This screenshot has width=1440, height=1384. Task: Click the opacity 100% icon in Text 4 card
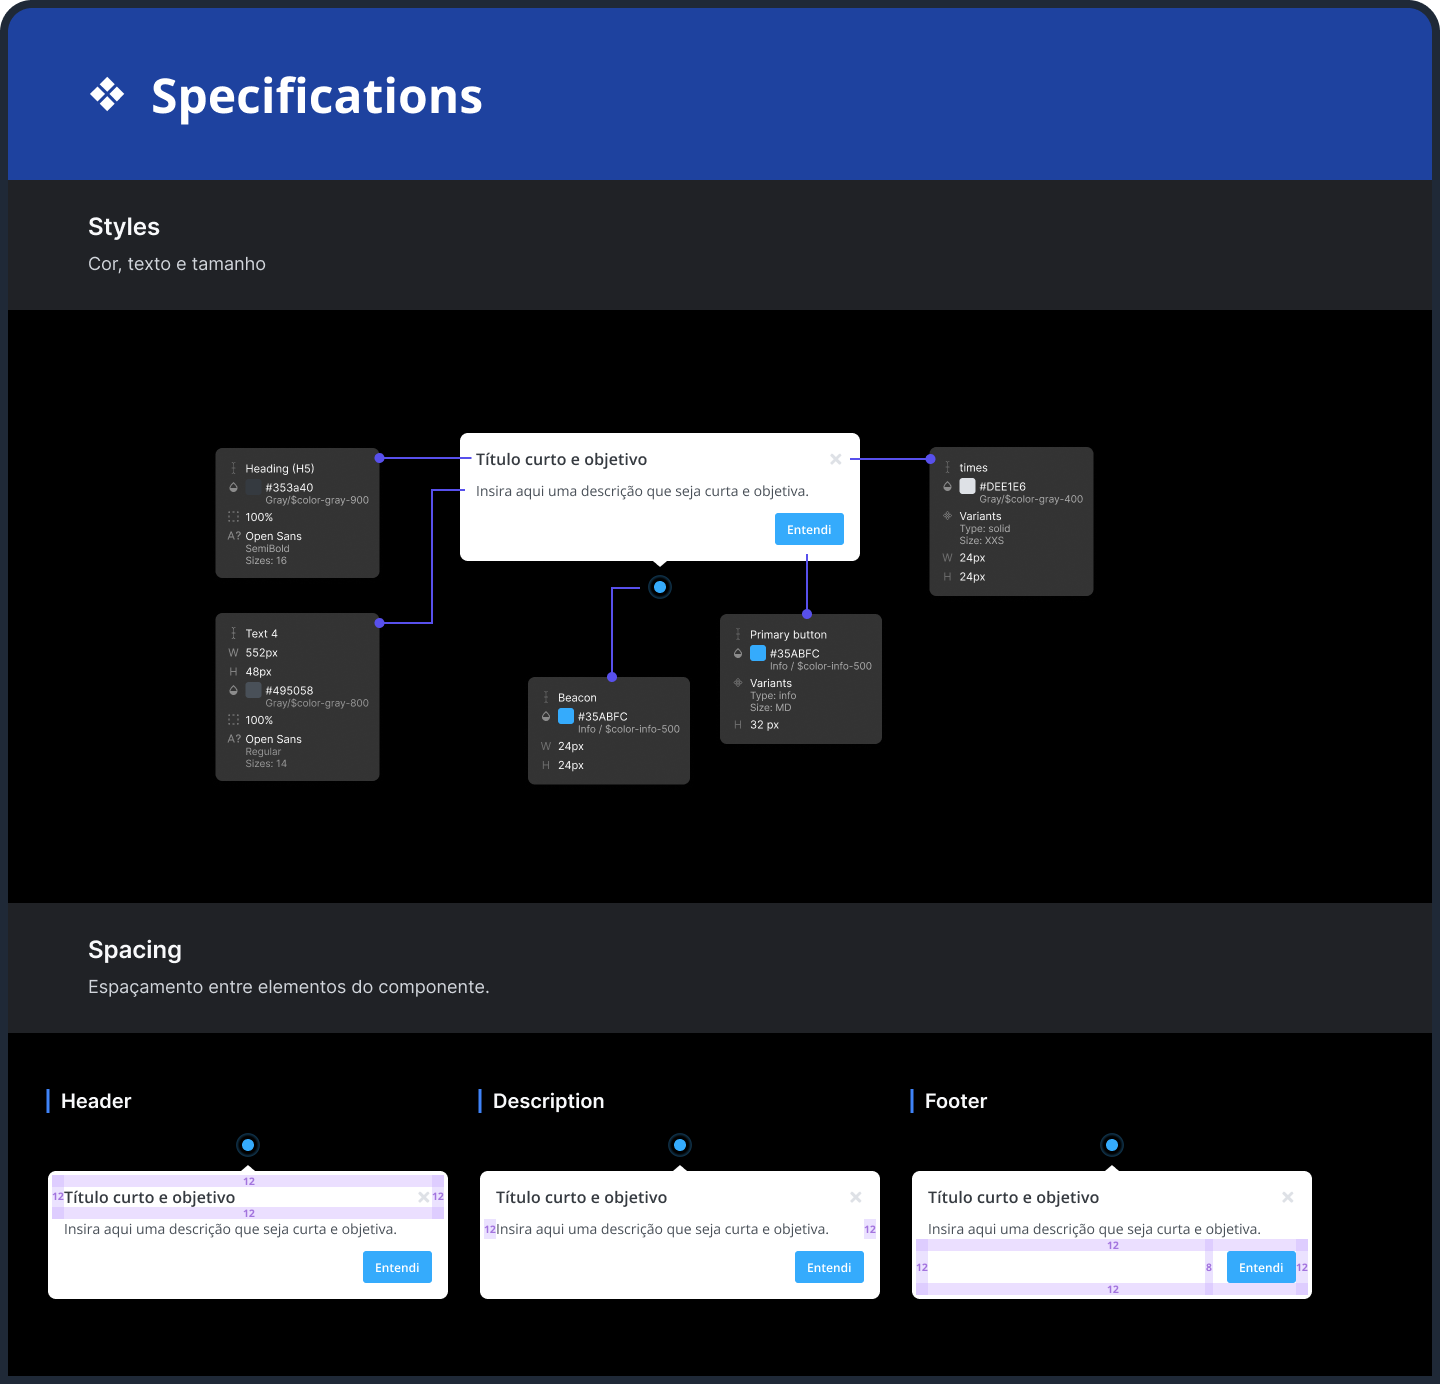[x=233, y=720]
